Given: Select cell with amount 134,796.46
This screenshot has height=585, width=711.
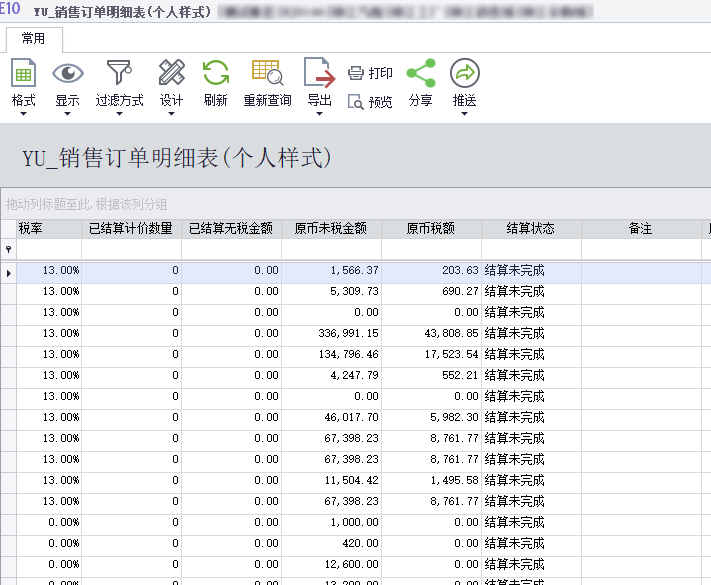Looking at the screenshot, I should pos(331,355).
